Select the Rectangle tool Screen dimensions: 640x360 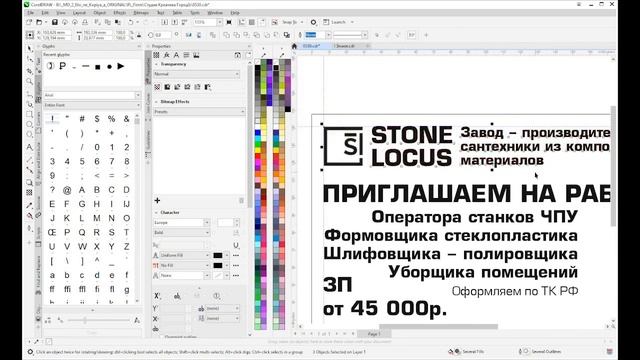30,115
